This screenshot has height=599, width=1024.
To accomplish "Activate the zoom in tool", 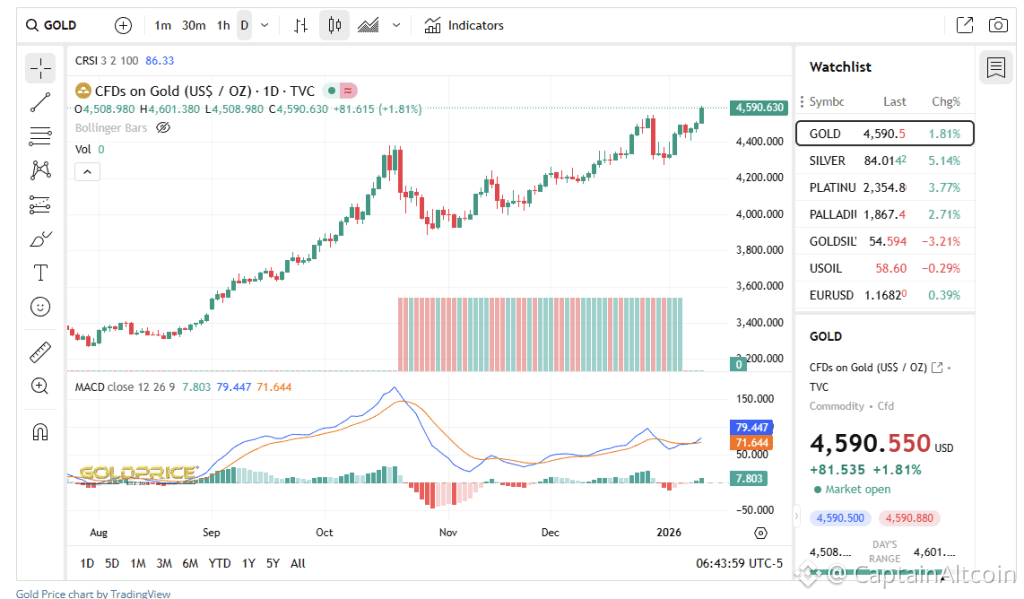I will (x=41, y=386).
